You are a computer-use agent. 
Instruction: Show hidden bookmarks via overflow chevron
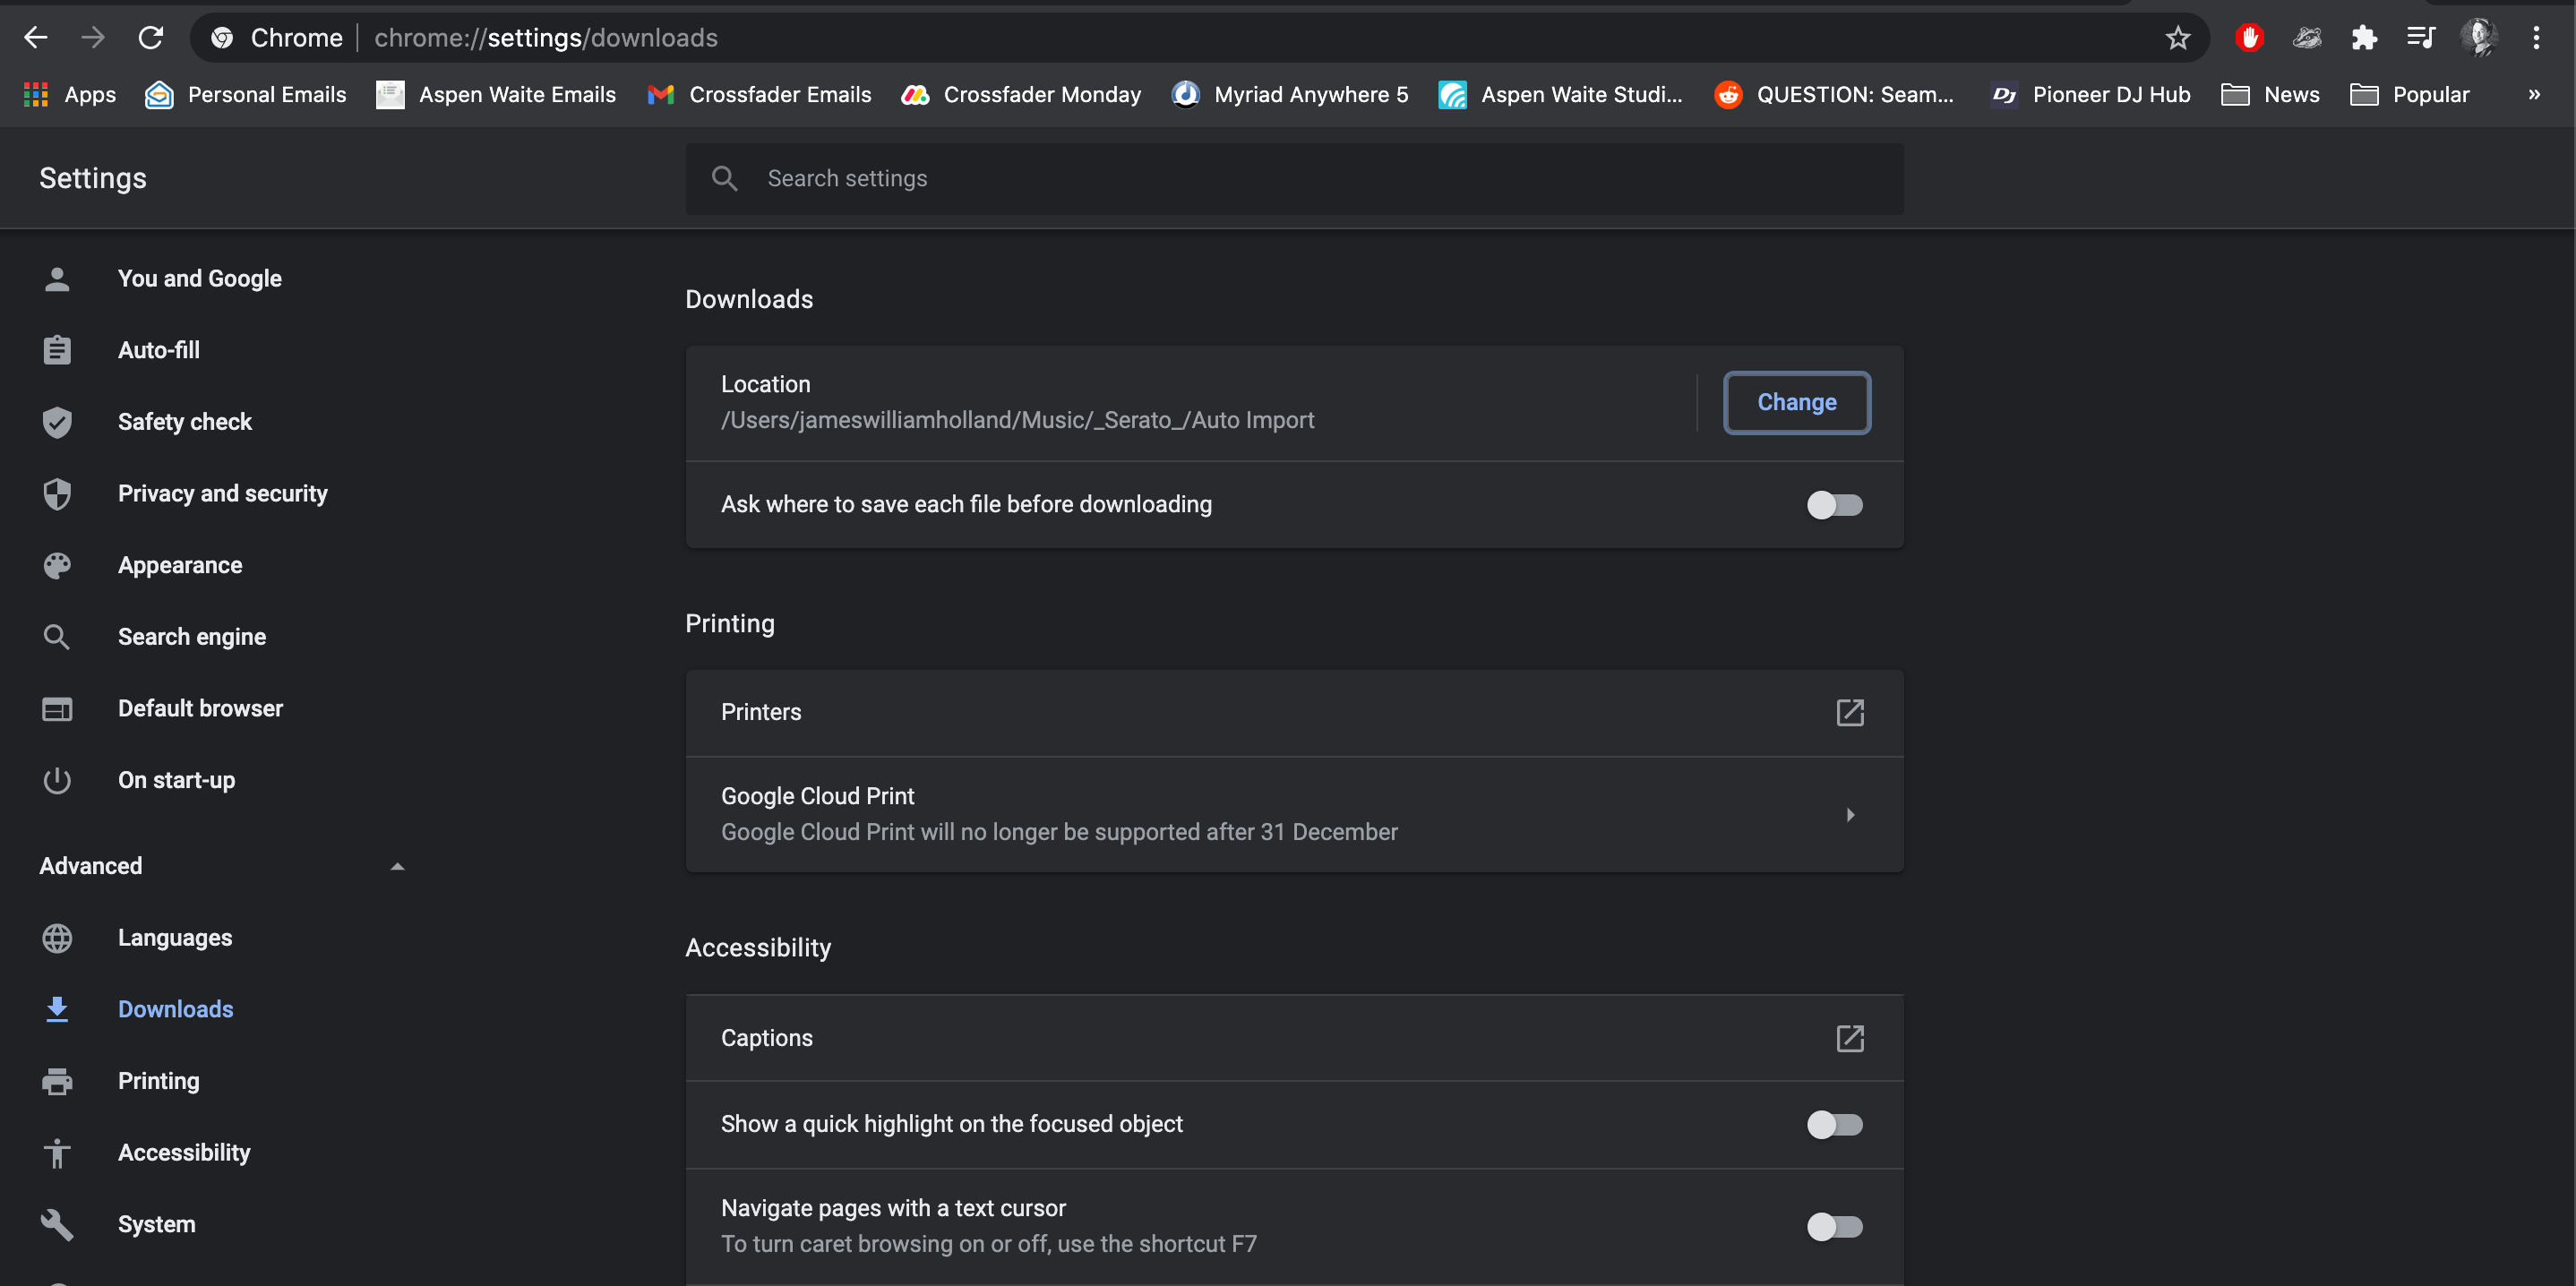[x=2535, y=94]
